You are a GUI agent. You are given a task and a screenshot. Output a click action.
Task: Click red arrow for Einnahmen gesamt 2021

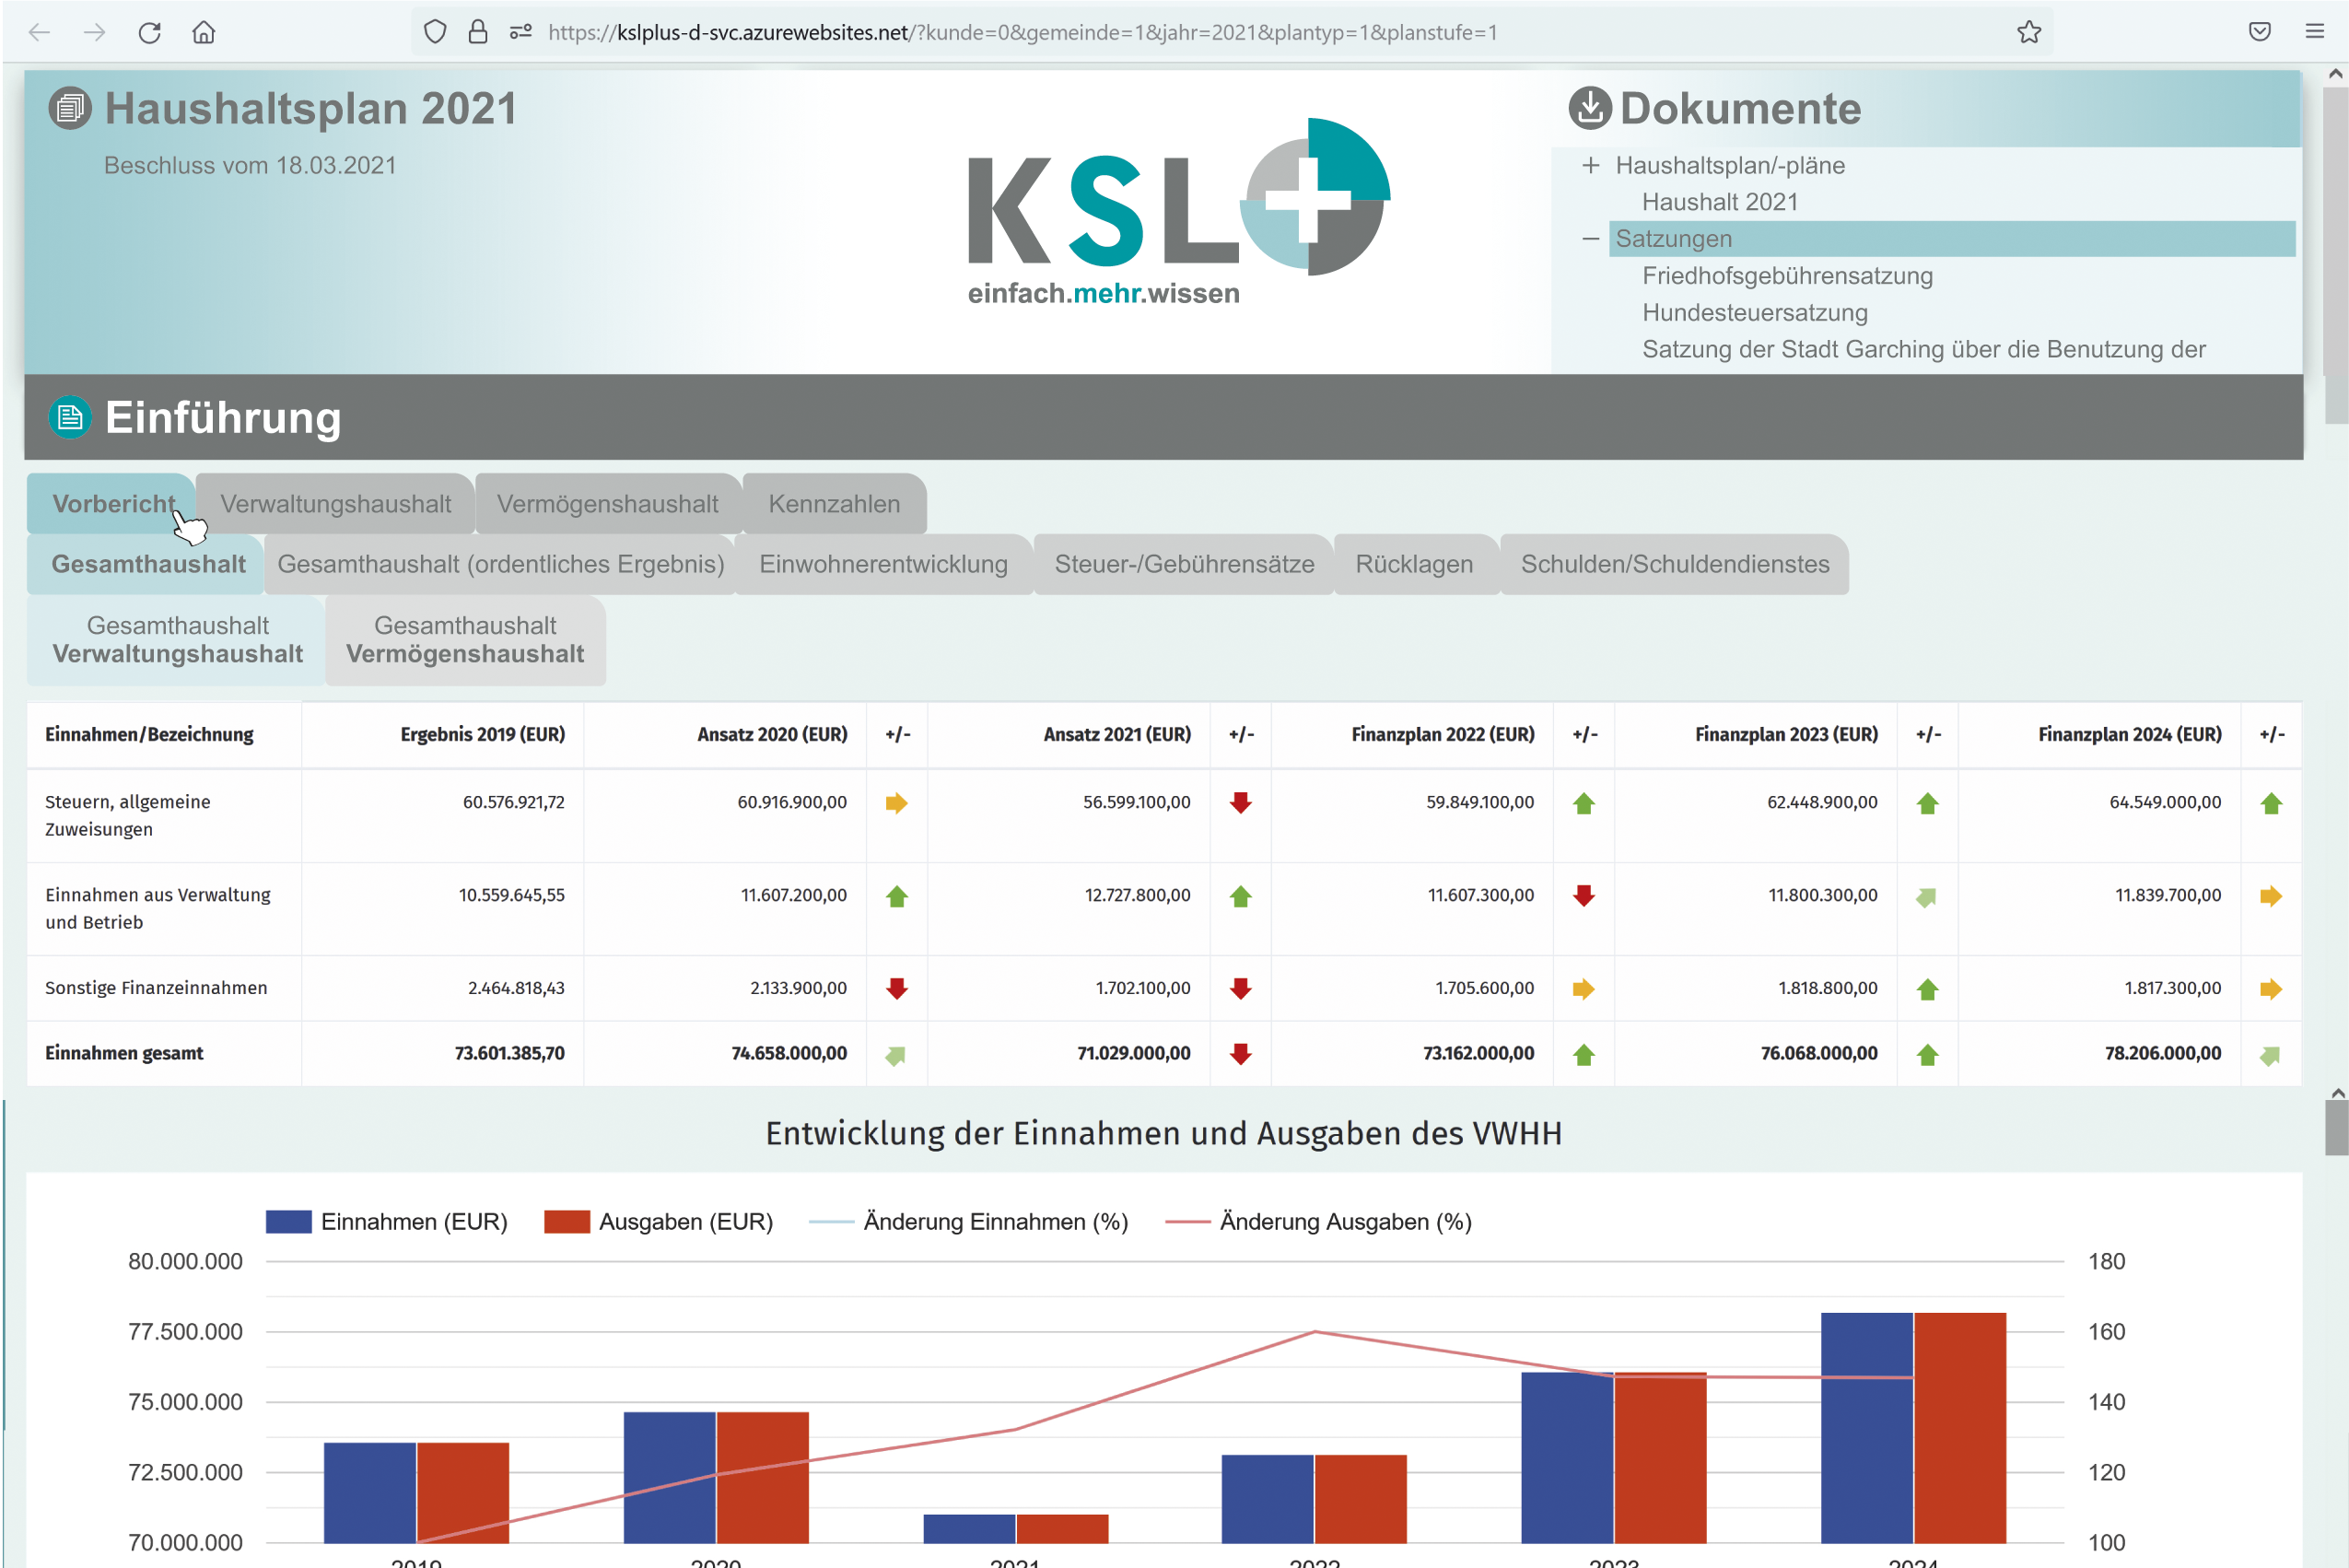pyautogui.click(x=1241, y=1054)
